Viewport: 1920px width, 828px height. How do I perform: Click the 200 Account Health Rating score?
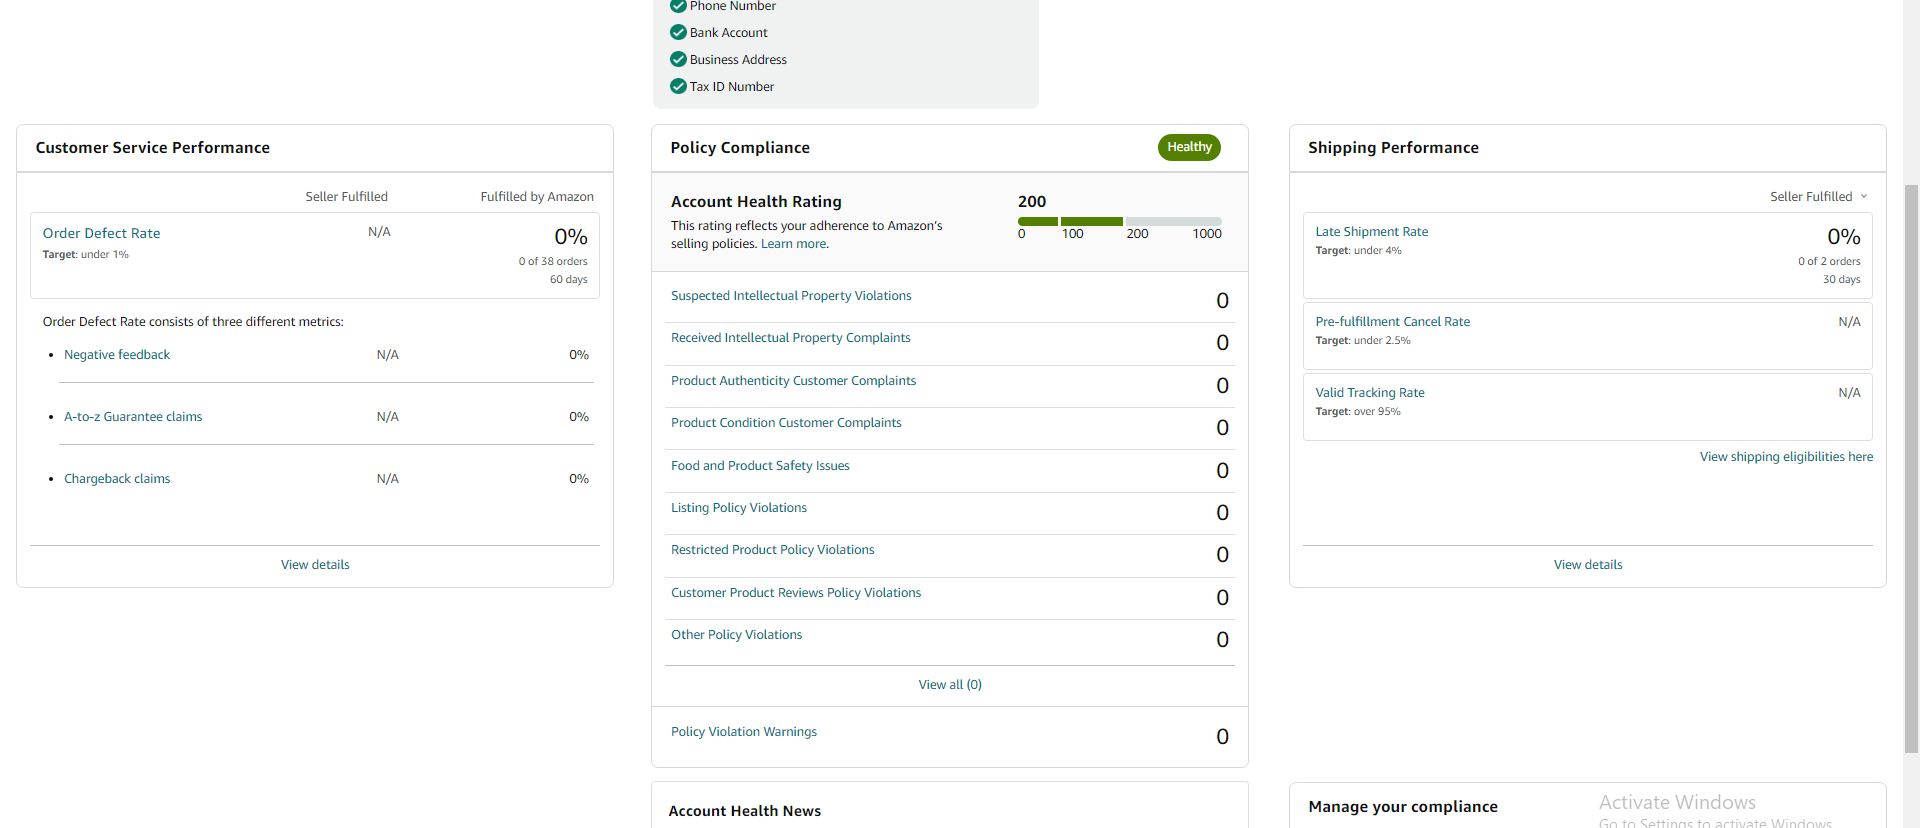click(x=1032, y=202)
